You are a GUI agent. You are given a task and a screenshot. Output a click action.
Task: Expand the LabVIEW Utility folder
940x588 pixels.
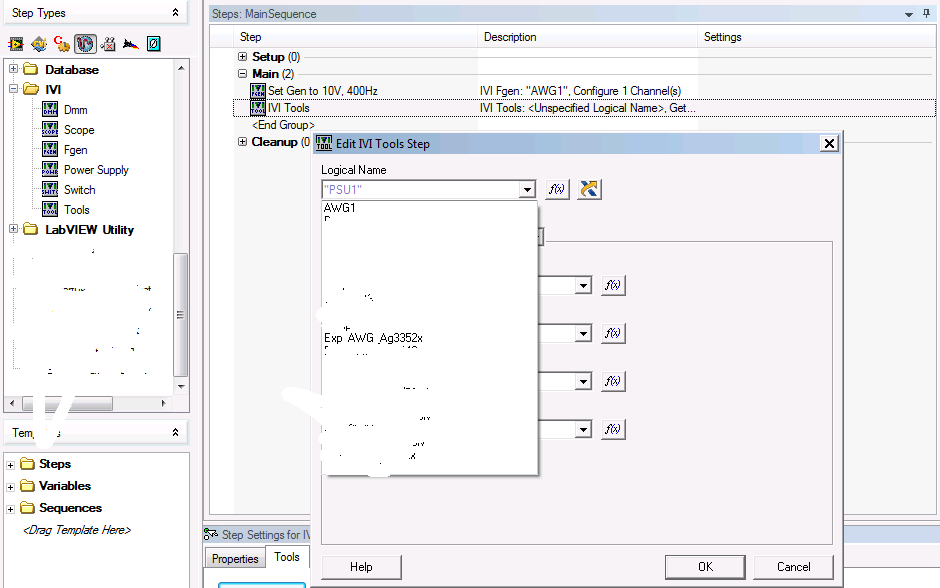click(x=14, y=229)
